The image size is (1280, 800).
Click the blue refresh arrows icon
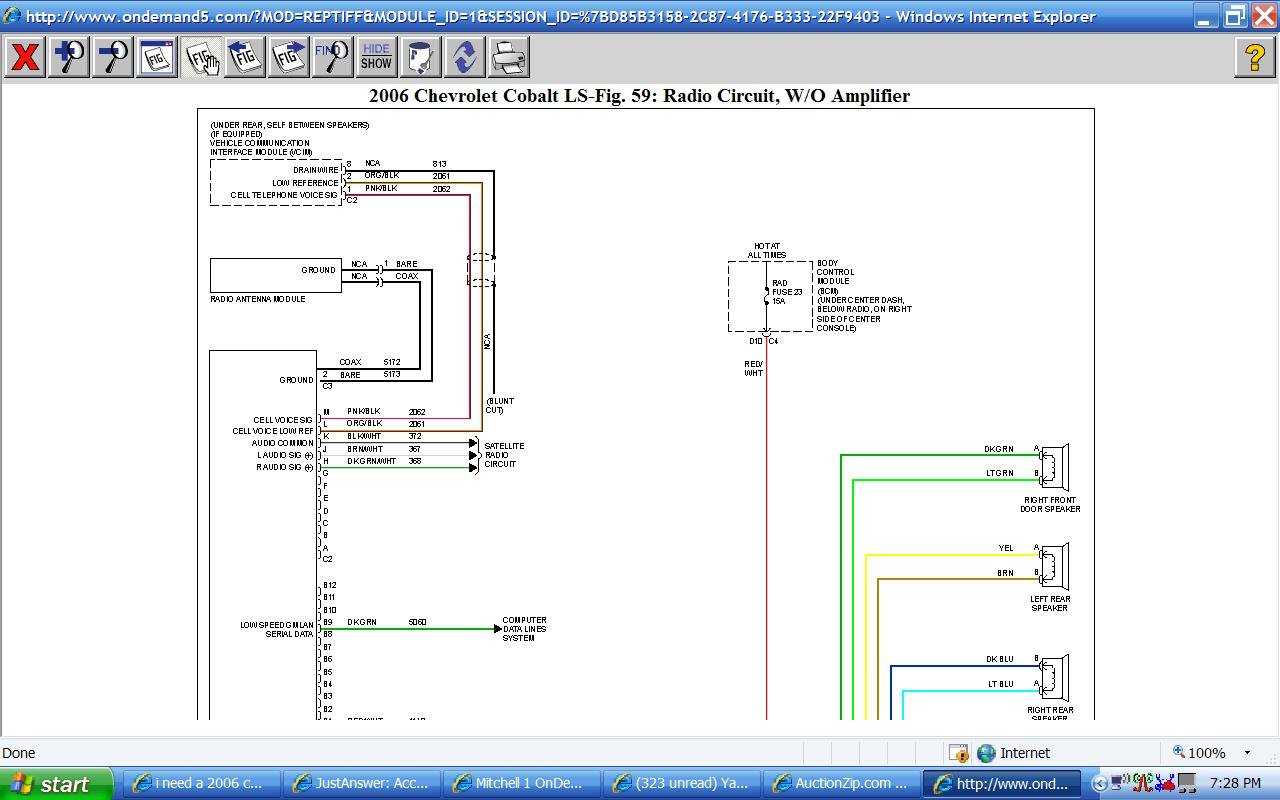tap(464, 57)
